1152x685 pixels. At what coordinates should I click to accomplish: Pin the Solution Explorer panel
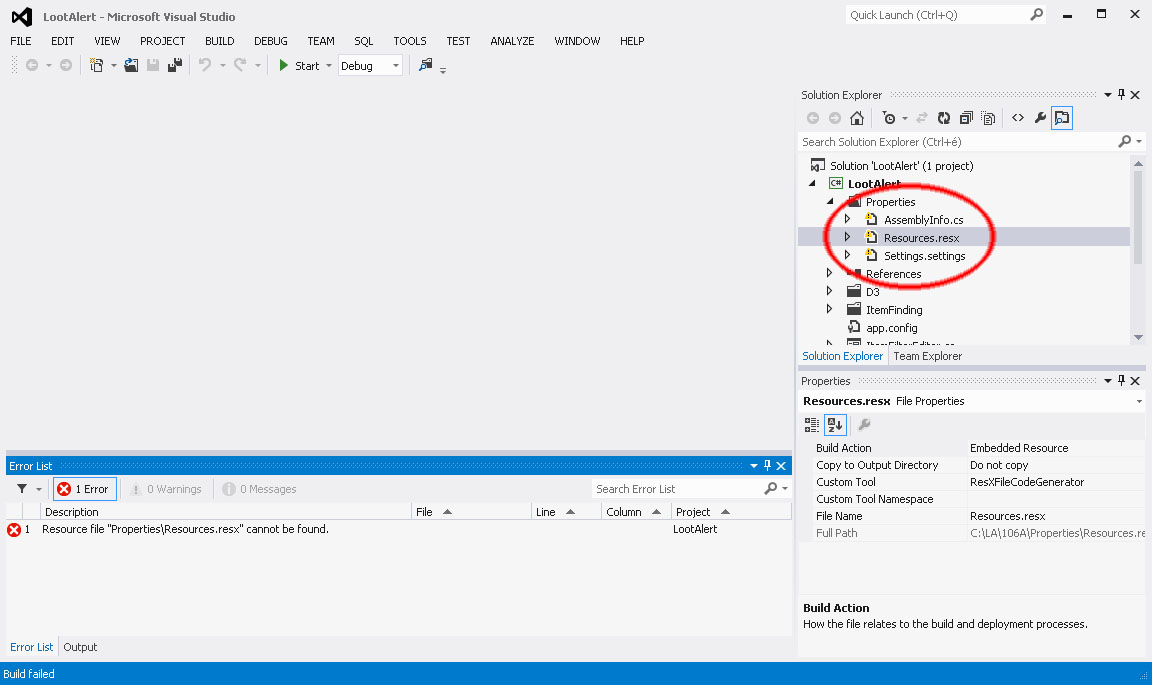coord(1121,94)
